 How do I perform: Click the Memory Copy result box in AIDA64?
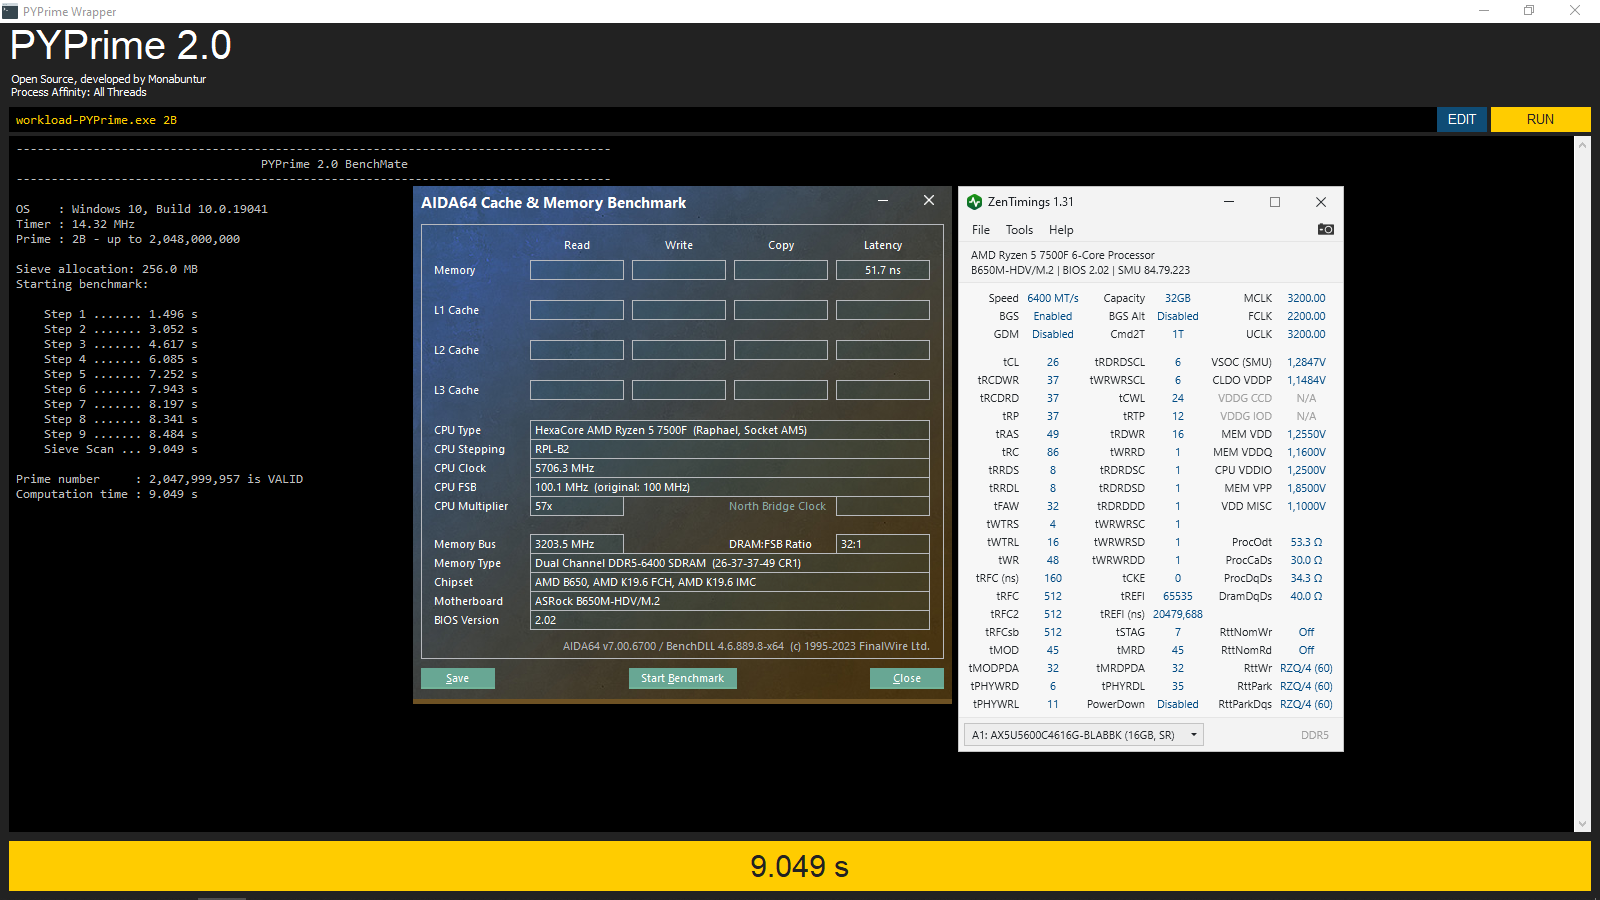tap(781, 270)
